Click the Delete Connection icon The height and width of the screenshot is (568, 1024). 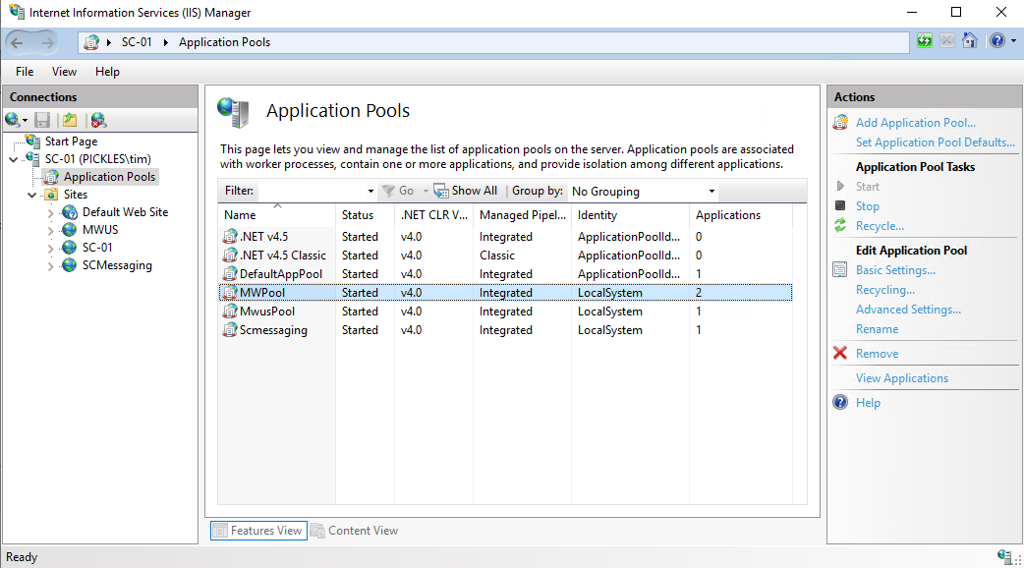98,120
